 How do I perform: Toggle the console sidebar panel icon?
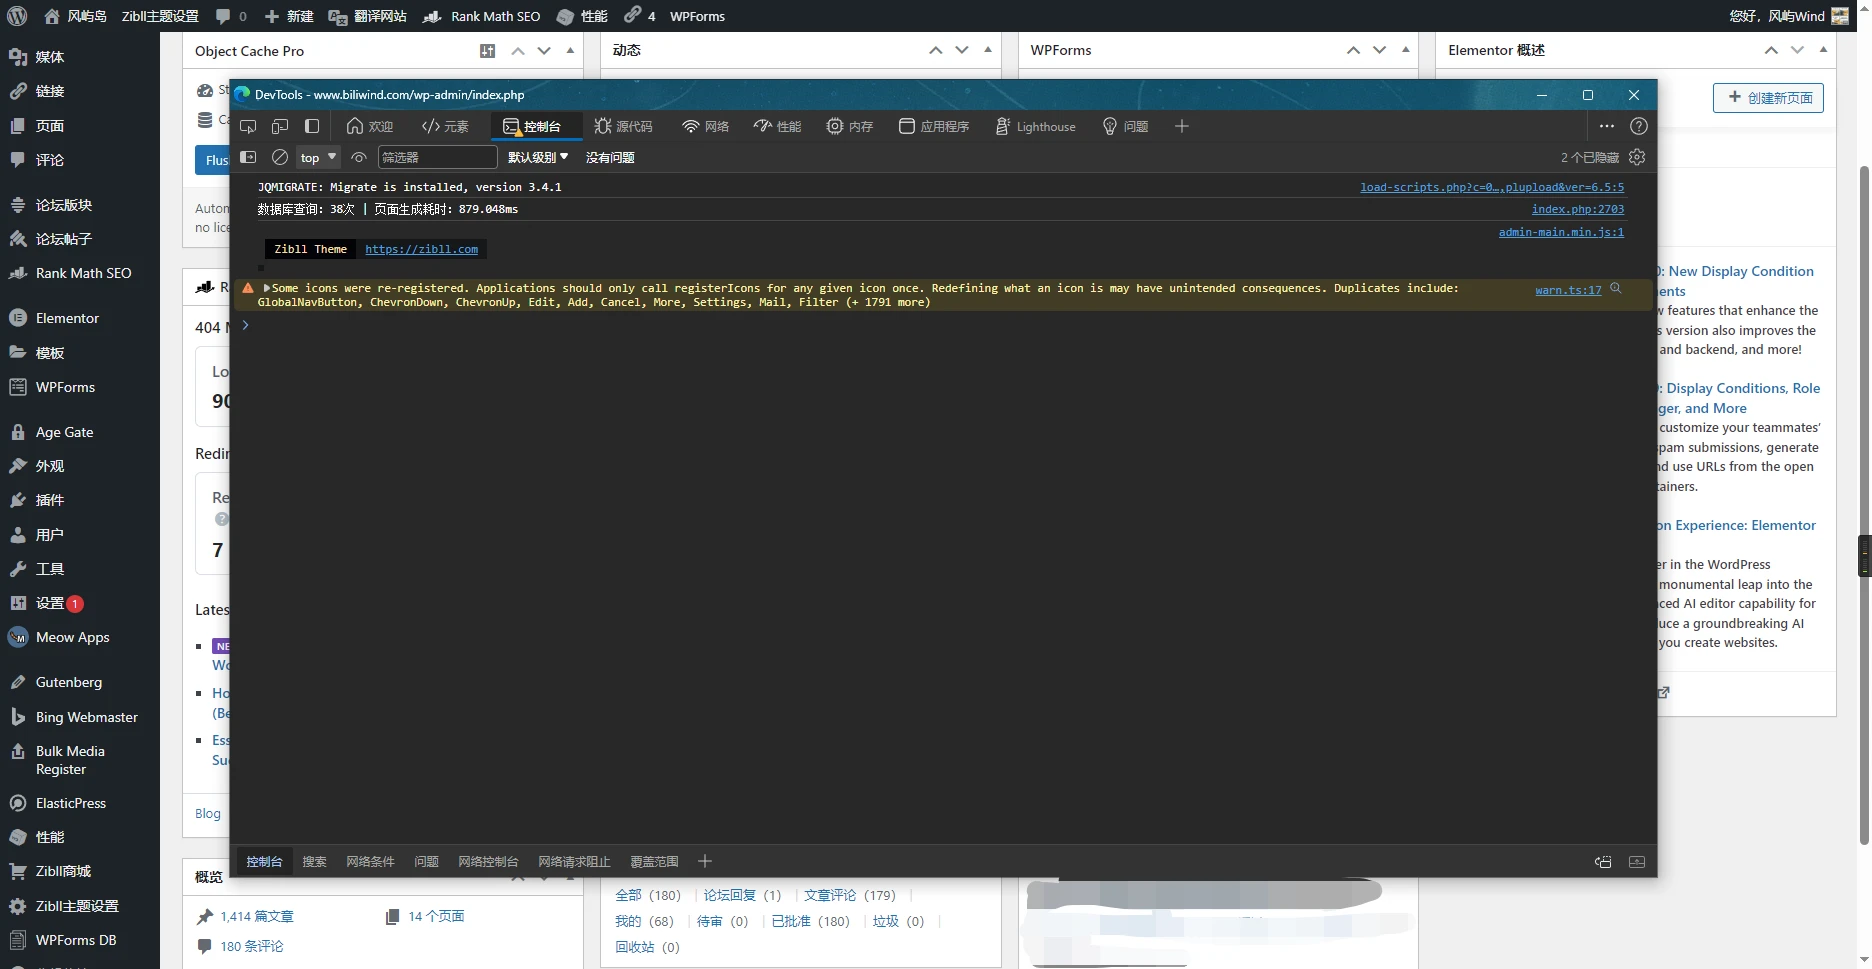pyautogui.click(x=249, y=157)
